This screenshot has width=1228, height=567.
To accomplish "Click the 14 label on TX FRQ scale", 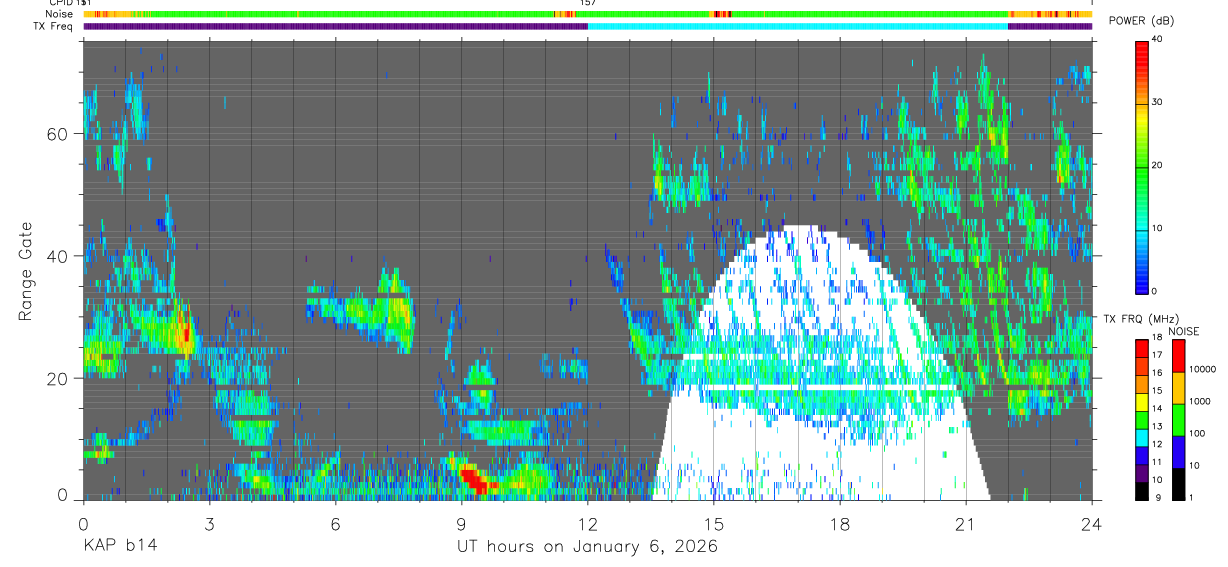I will (1157, 408).
